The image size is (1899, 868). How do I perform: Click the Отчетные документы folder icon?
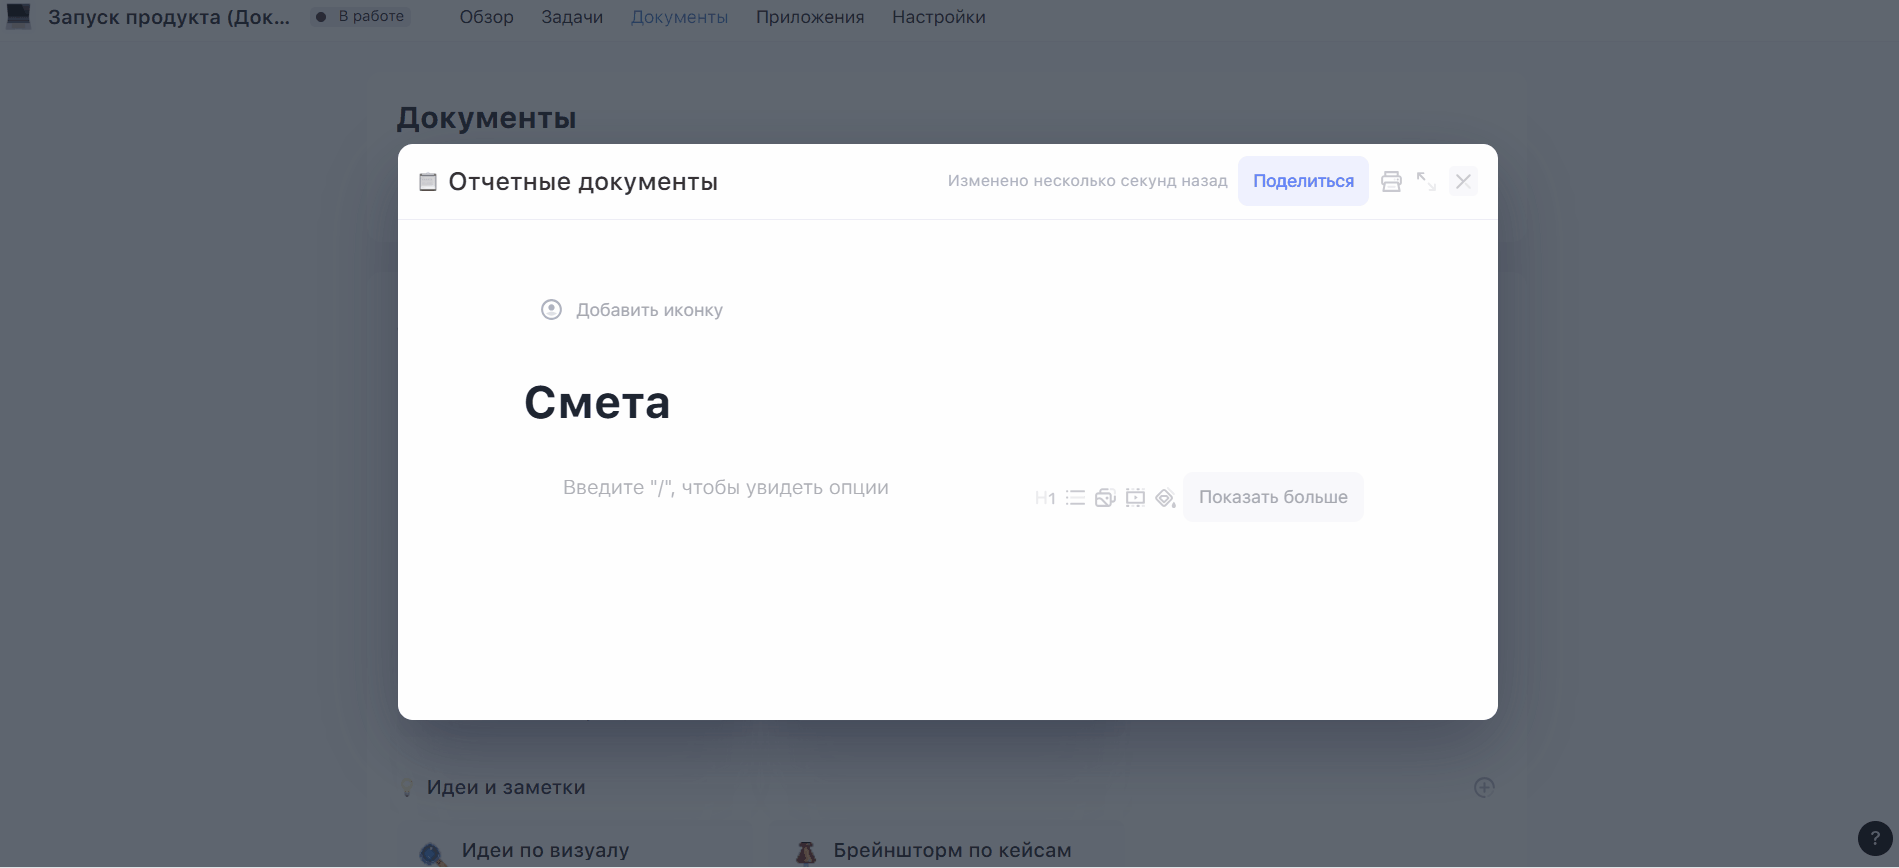[428, 182]
